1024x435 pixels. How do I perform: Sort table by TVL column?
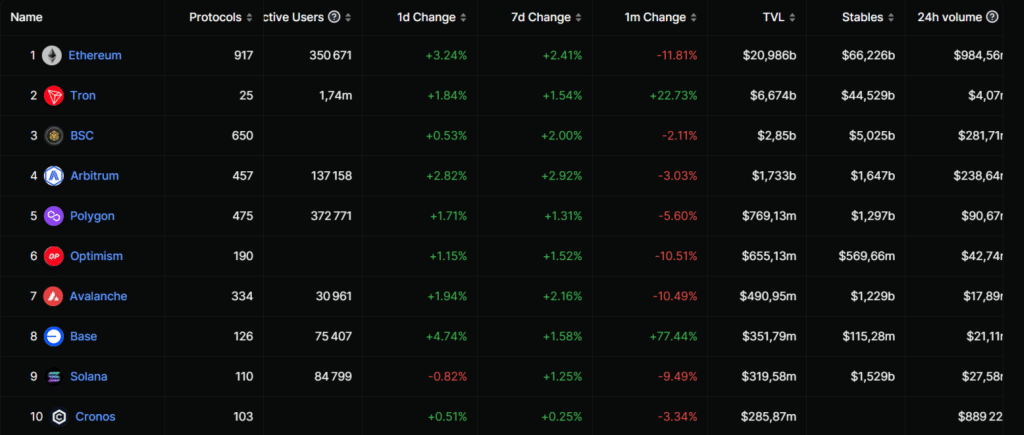pyautogui.click(x=780, y=18)
